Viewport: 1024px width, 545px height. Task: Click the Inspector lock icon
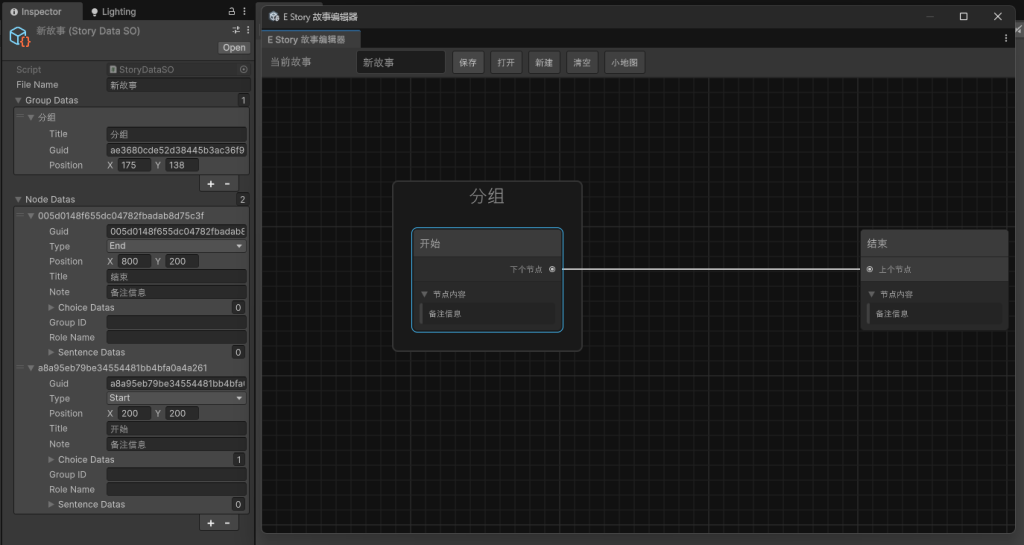[x=233, y=12]
